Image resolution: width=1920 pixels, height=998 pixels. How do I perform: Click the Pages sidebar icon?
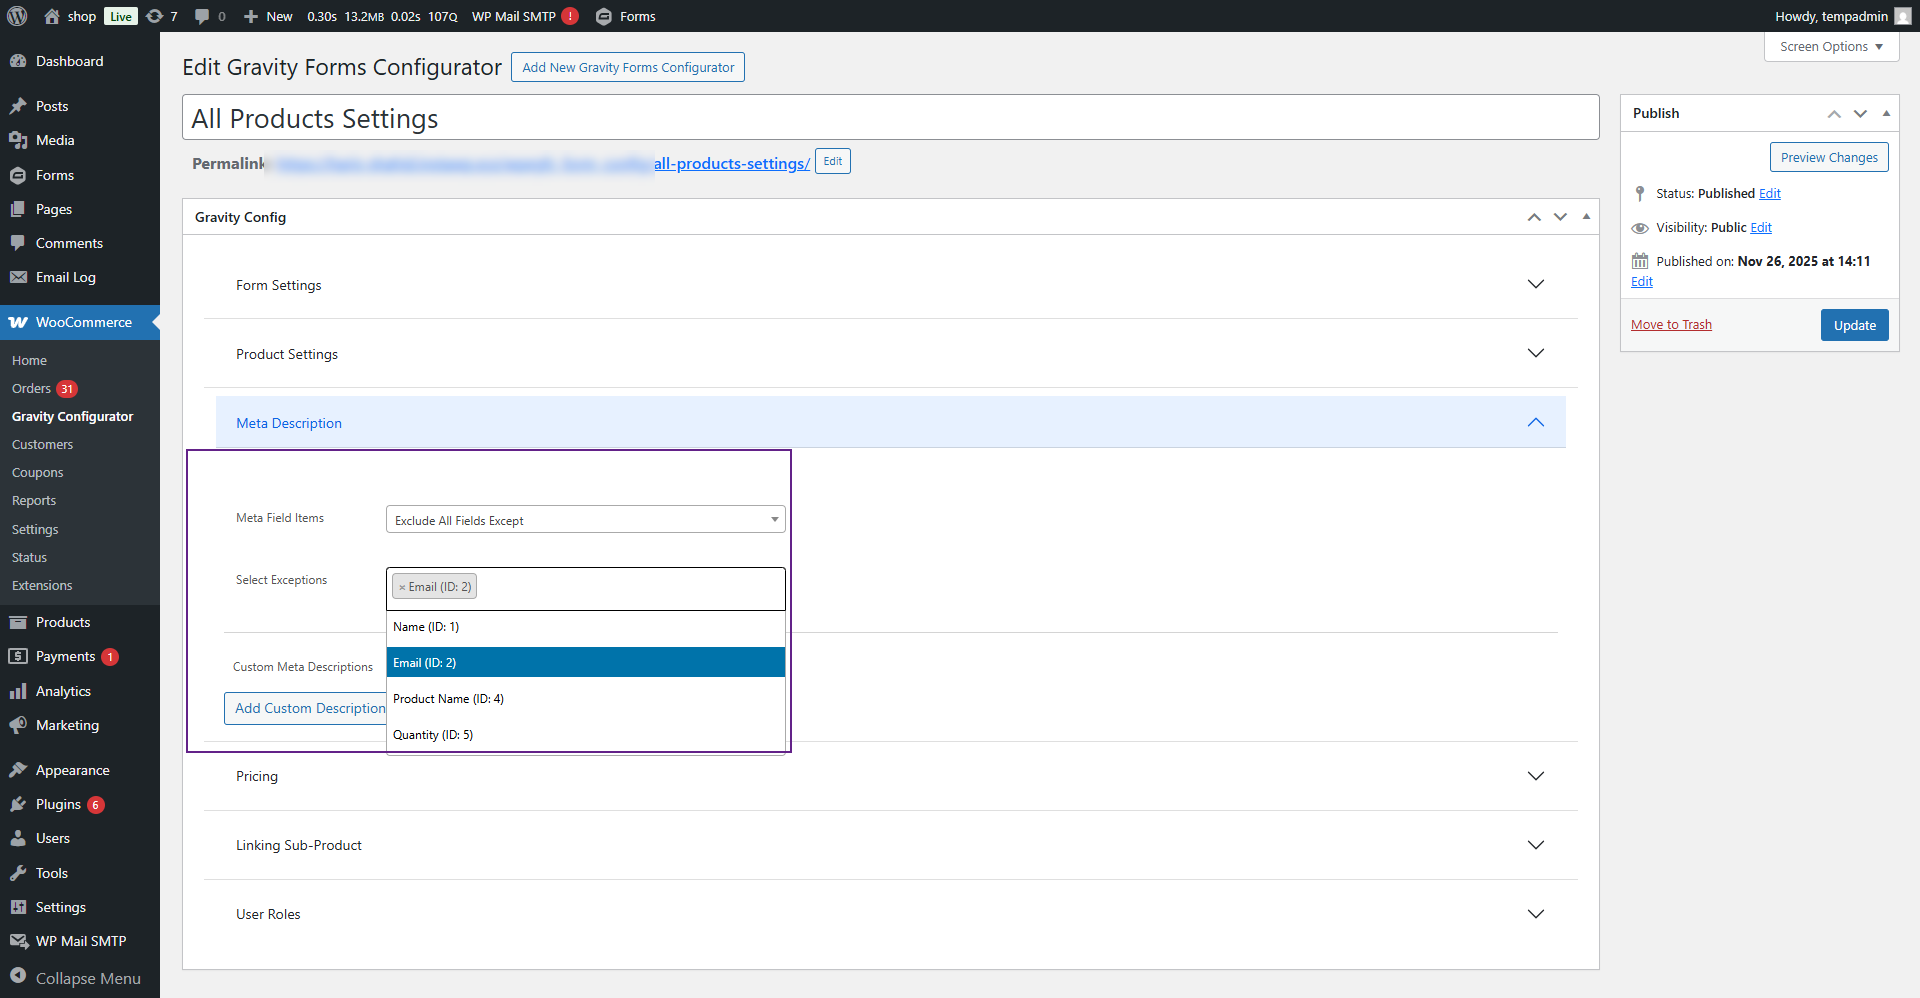point(18,209)
